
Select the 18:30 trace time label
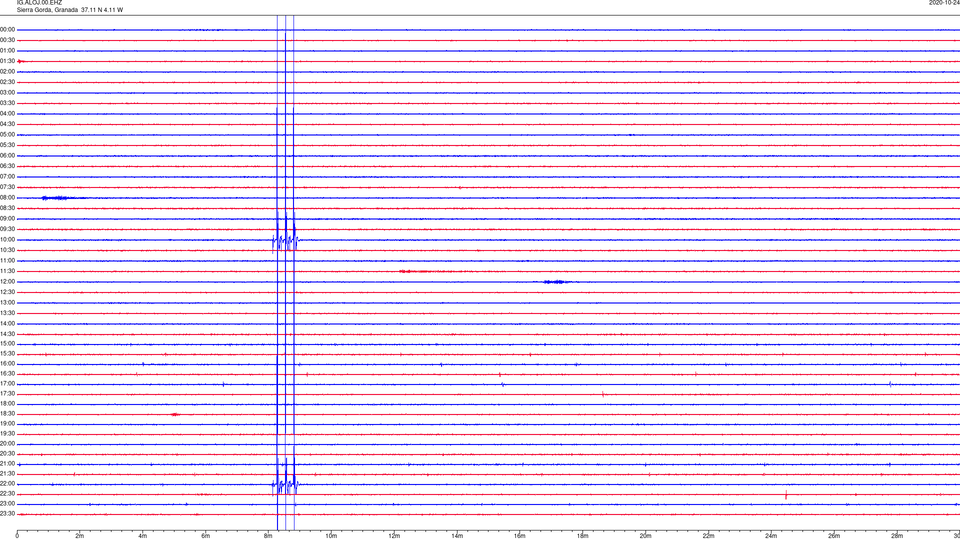tap(8, 414)
